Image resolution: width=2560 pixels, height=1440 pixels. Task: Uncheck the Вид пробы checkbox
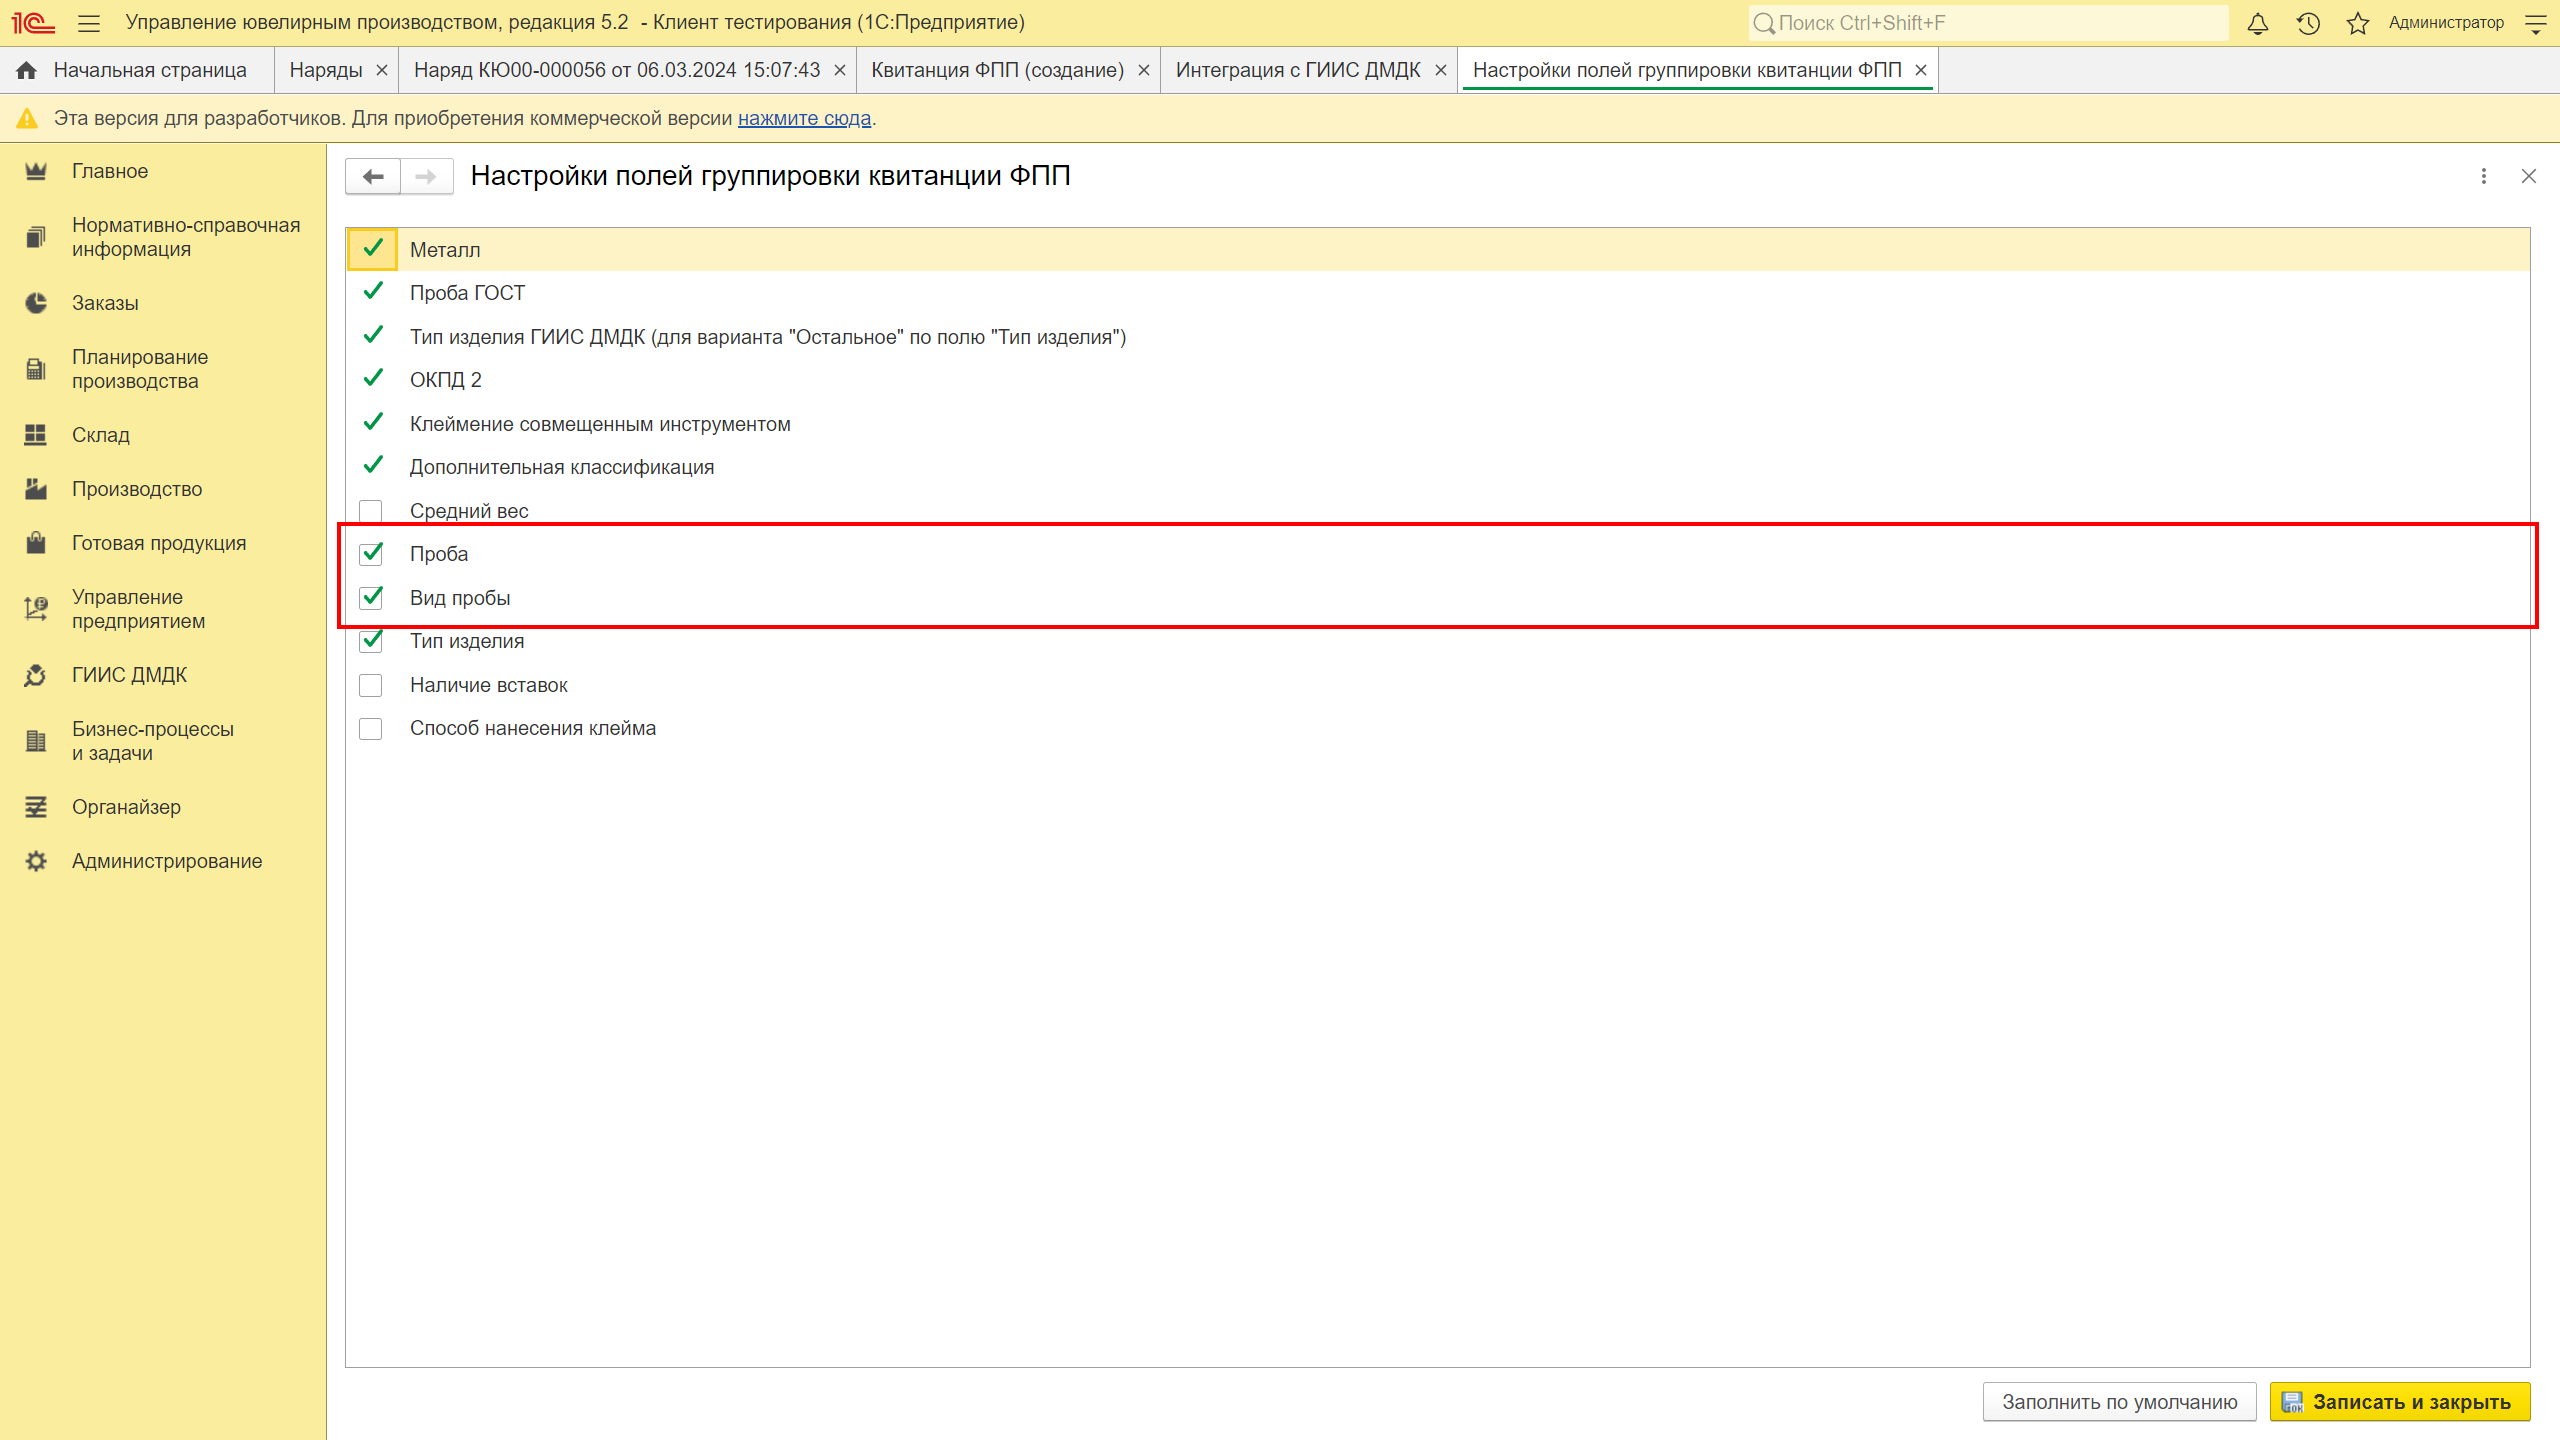click(371, 598)
